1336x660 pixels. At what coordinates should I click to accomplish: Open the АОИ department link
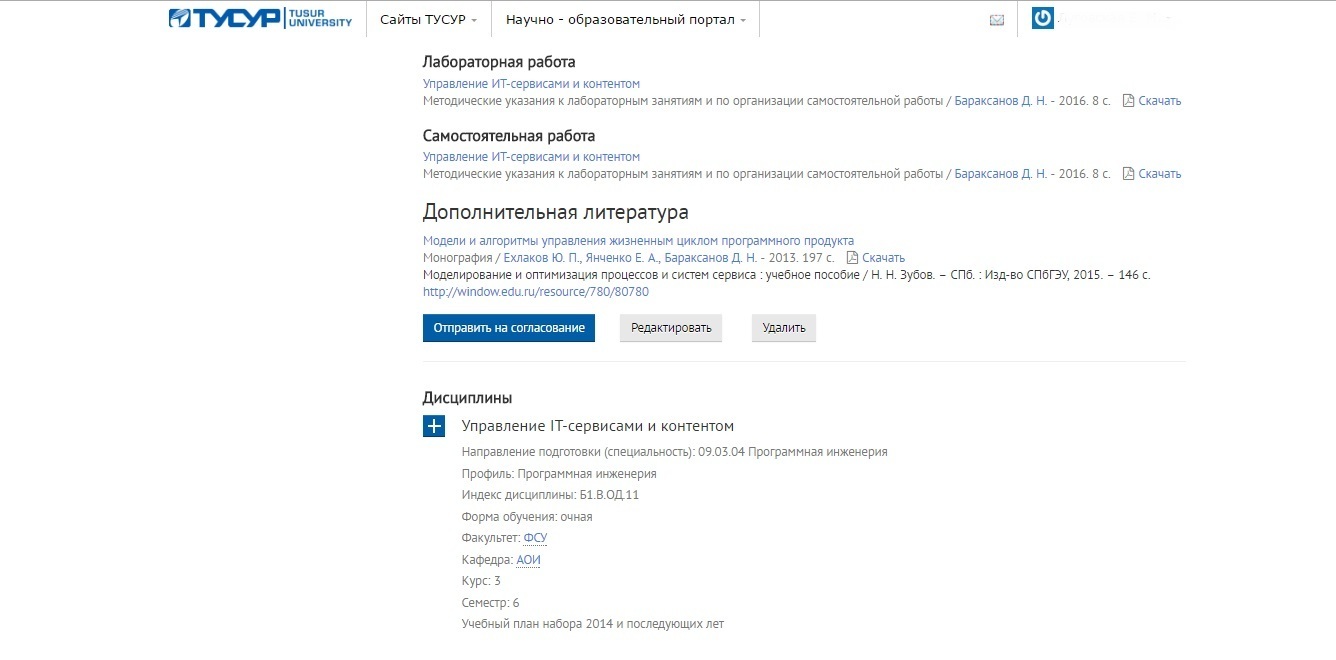tap(528, 560)
